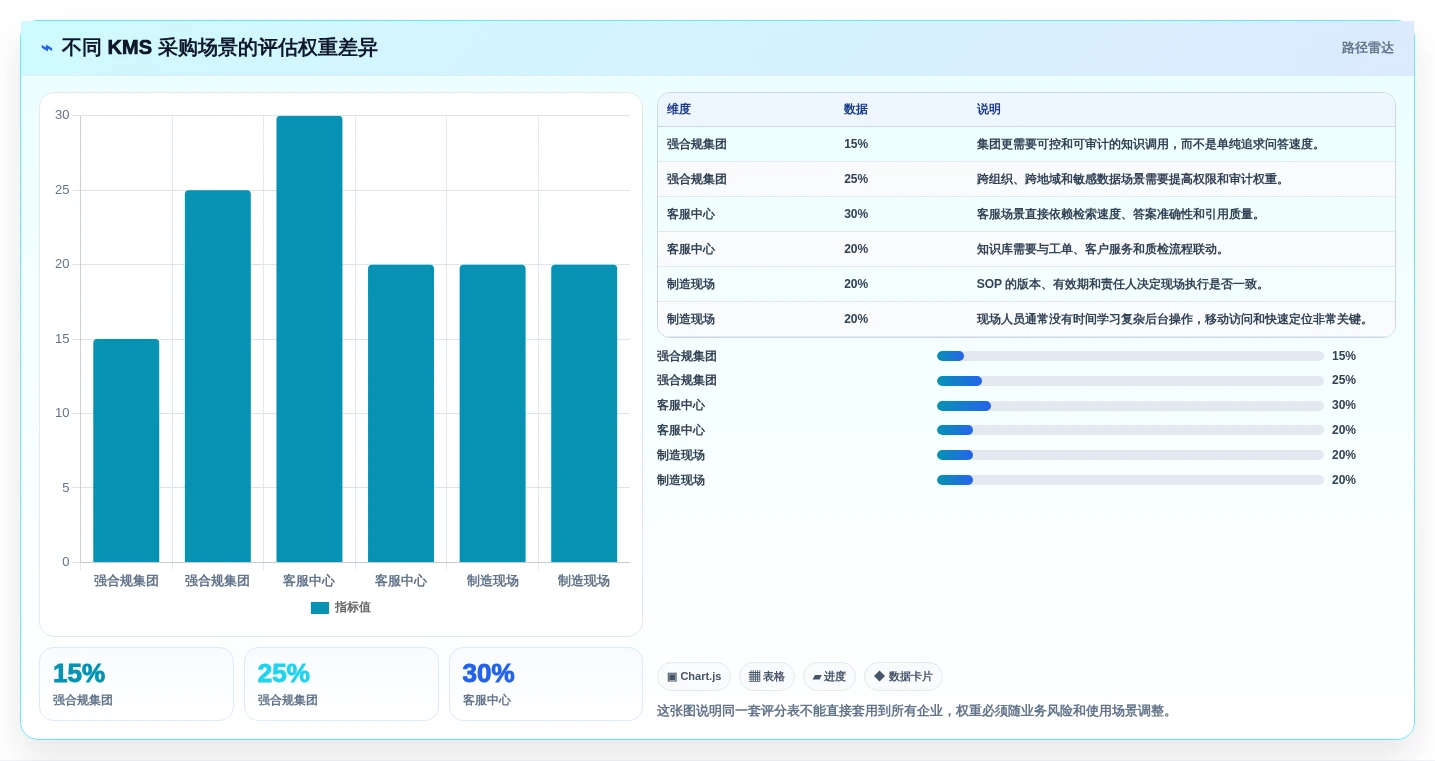
Task: Open the 30% 客服中心 data card
Action: [x=546, y=684]
